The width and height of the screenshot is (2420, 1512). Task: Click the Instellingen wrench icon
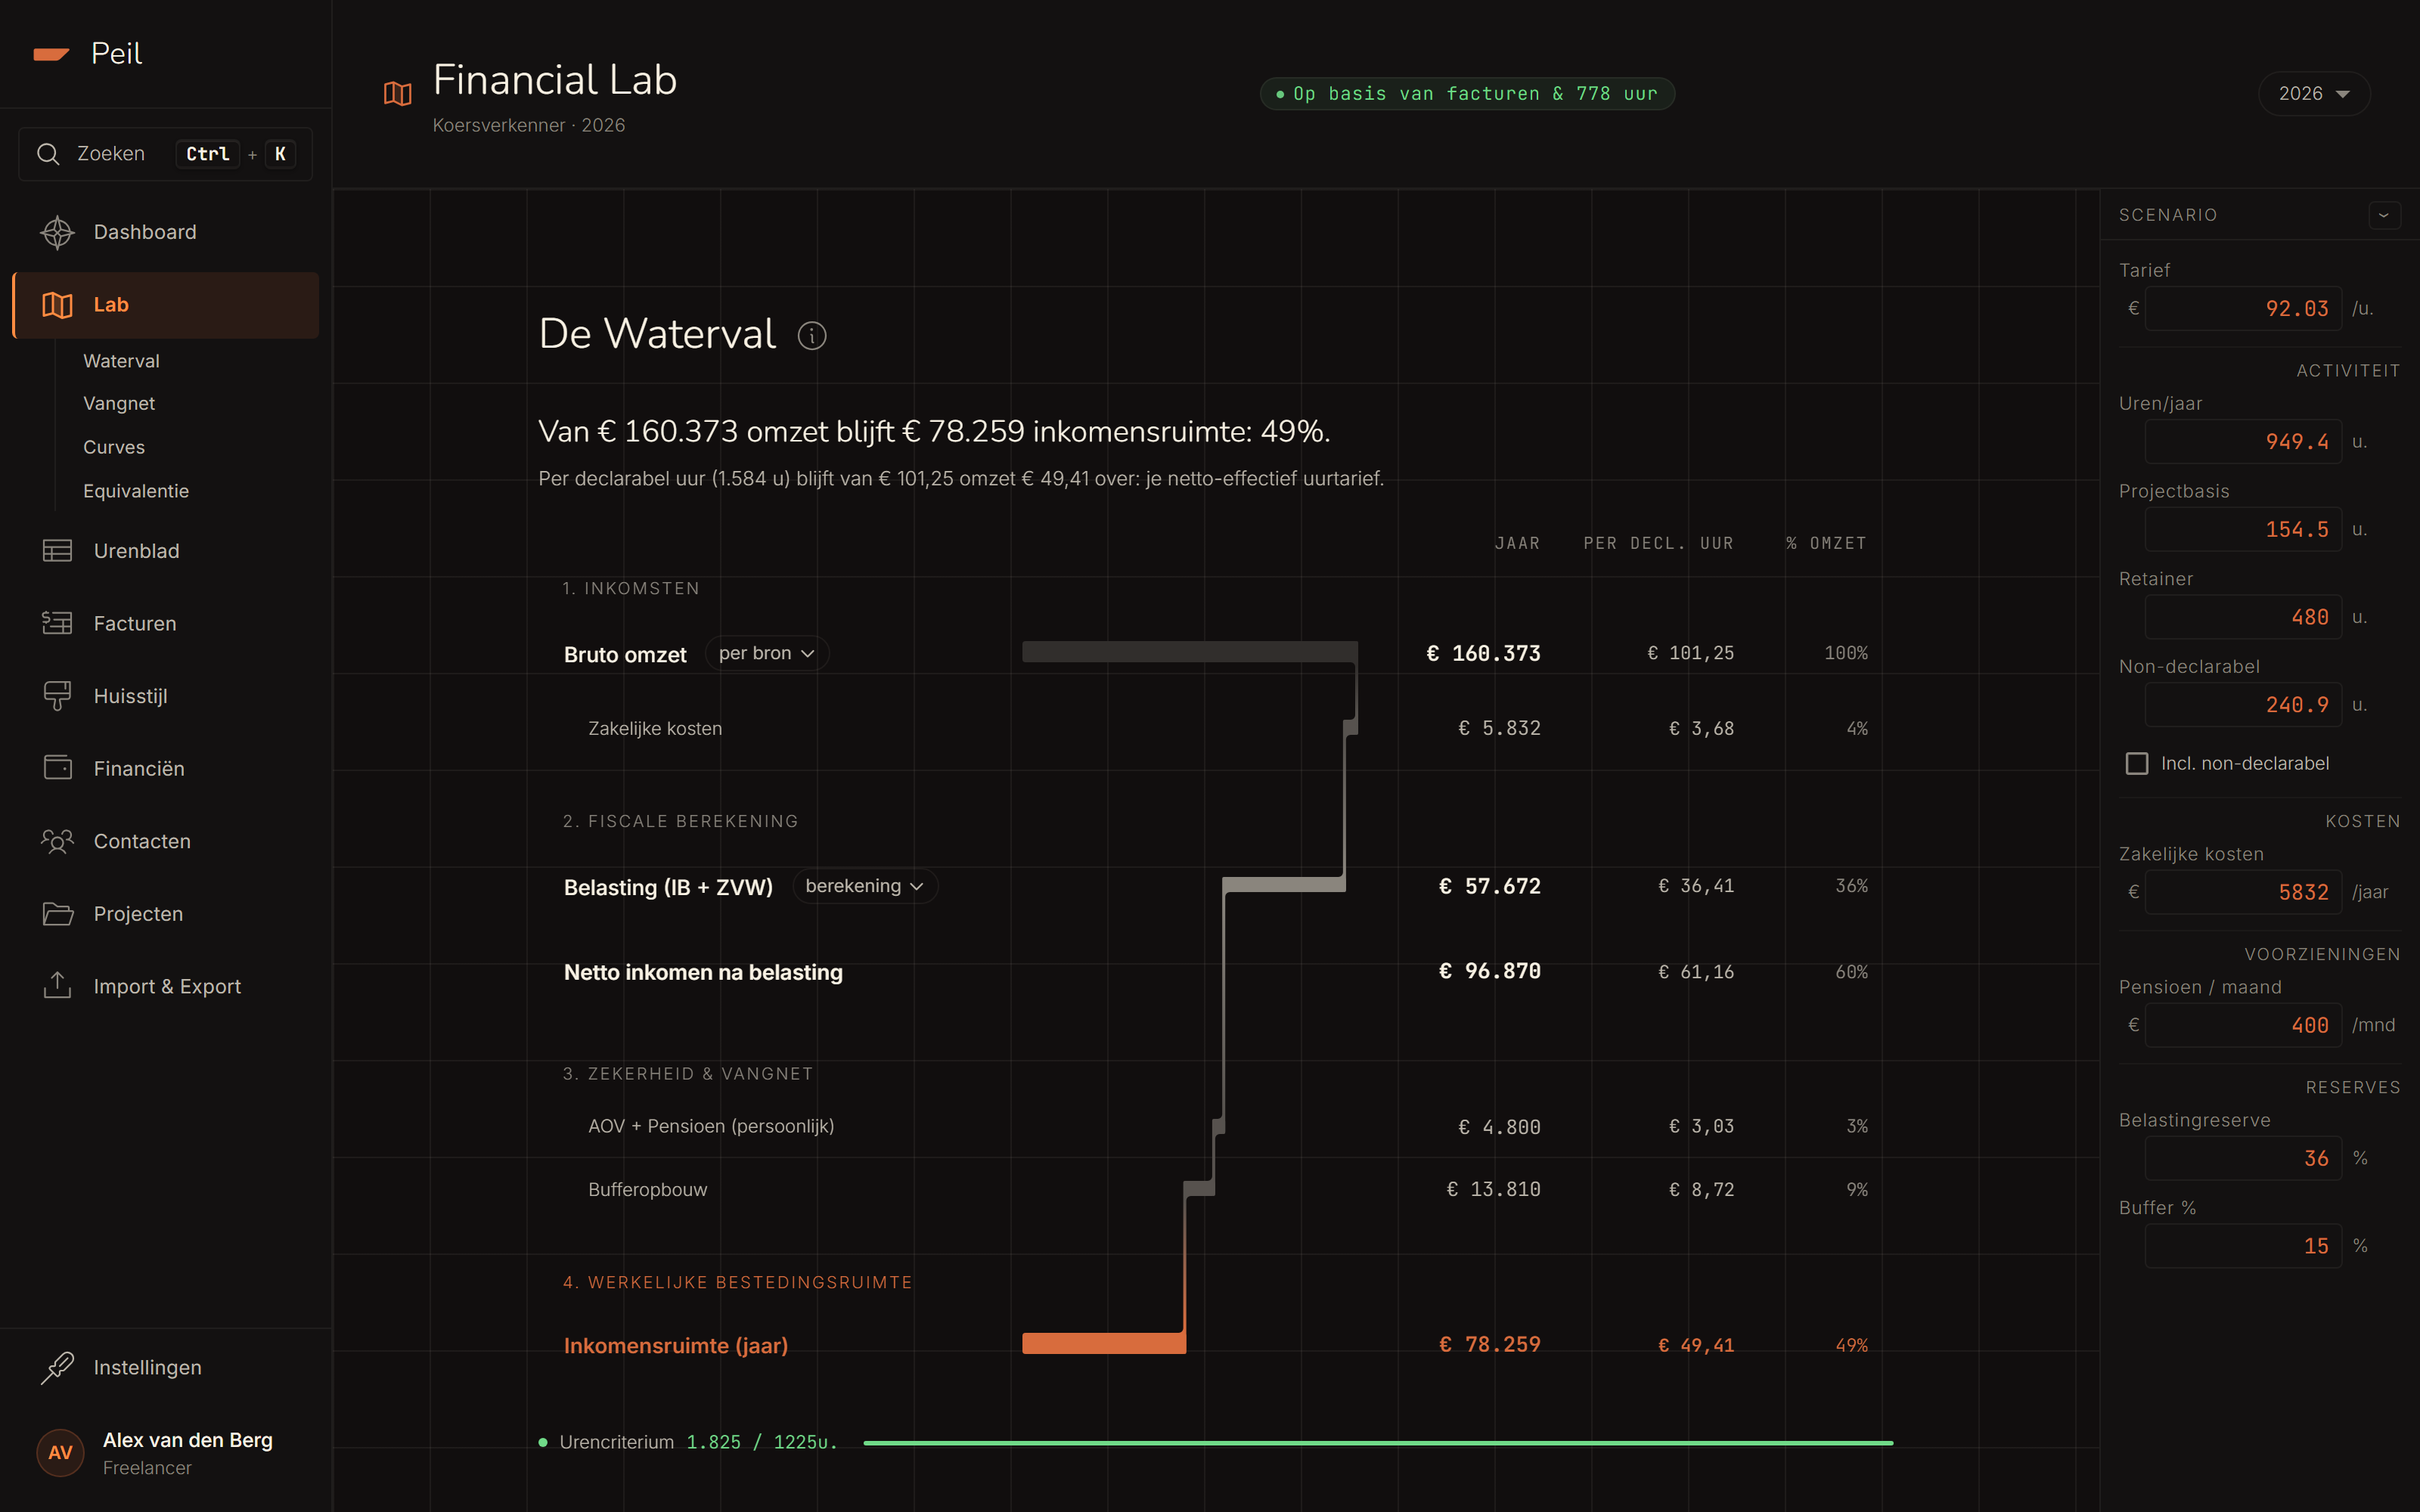[x=57, y=1367]
